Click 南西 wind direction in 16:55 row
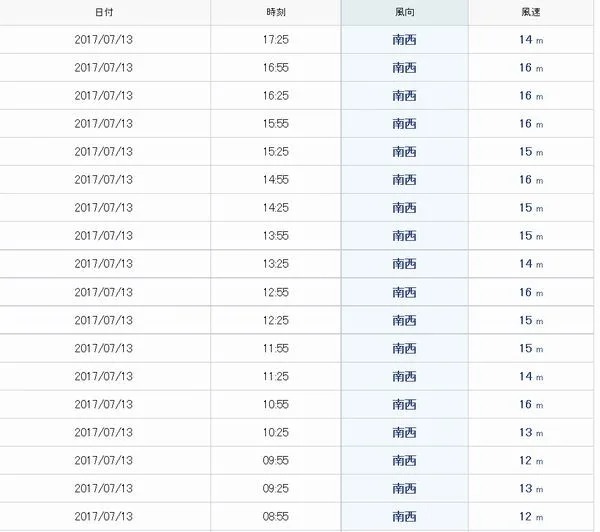The height and width of the screenshot is (532, 600). point(404,68)
